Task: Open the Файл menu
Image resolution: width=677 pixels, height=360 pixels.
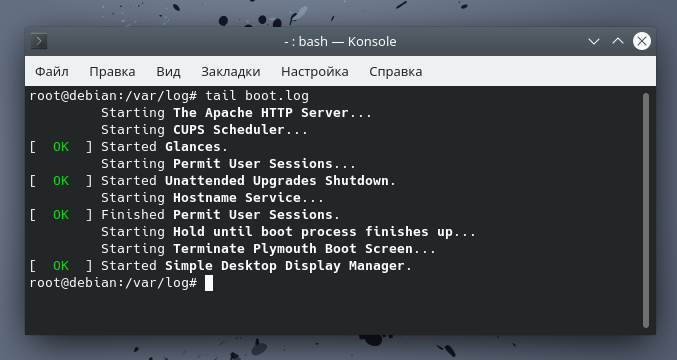Action: click(x=52, y=71)
